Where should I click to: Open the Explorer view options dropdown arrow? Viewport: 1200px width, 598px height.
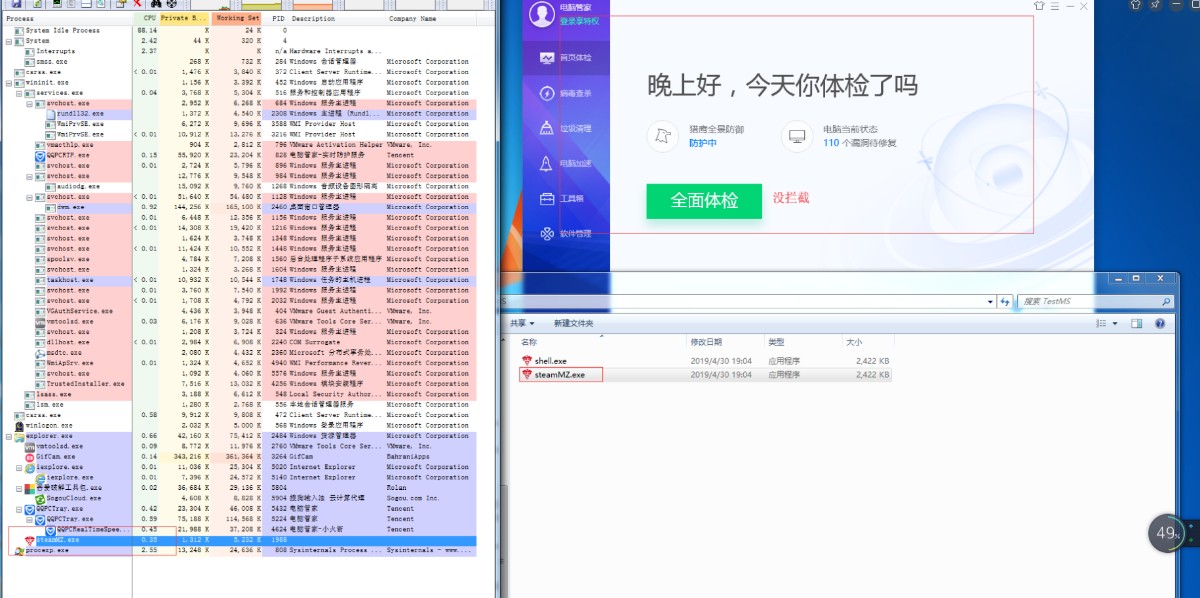[1115, 323]
